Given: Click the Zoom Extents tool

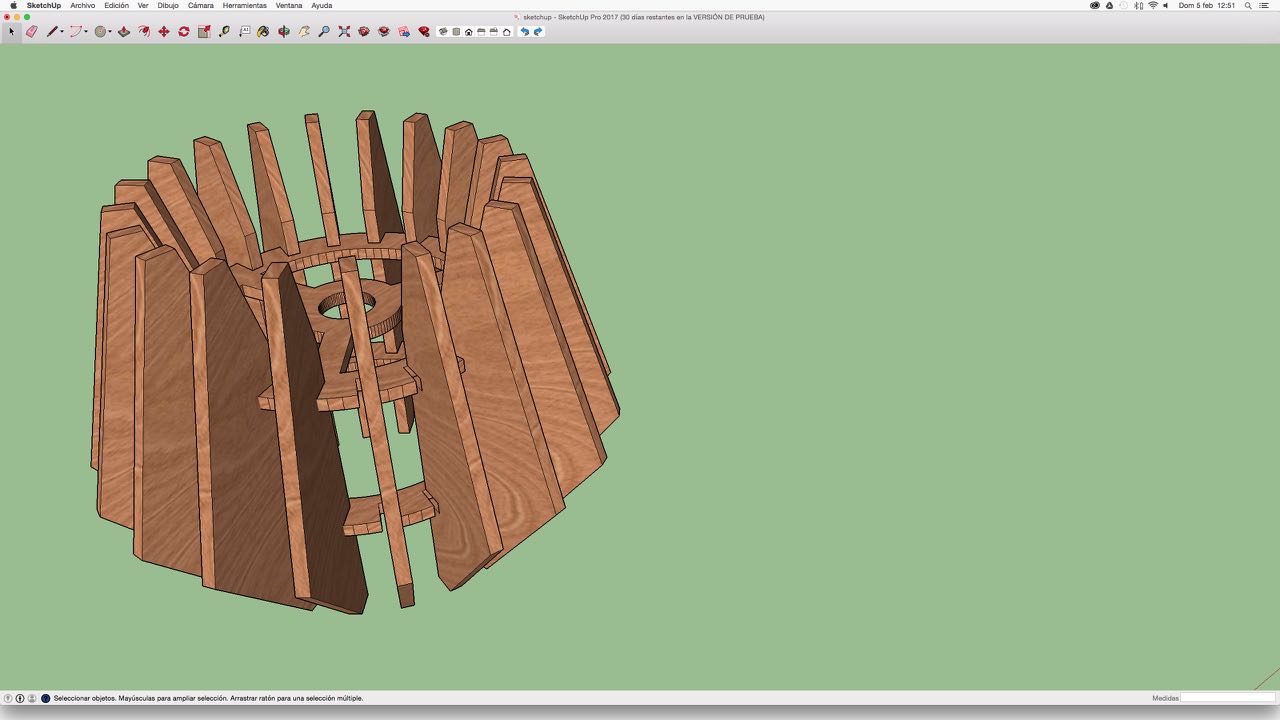Looking at the screenshot, I should pyautogui.click(x=344, y=32).
